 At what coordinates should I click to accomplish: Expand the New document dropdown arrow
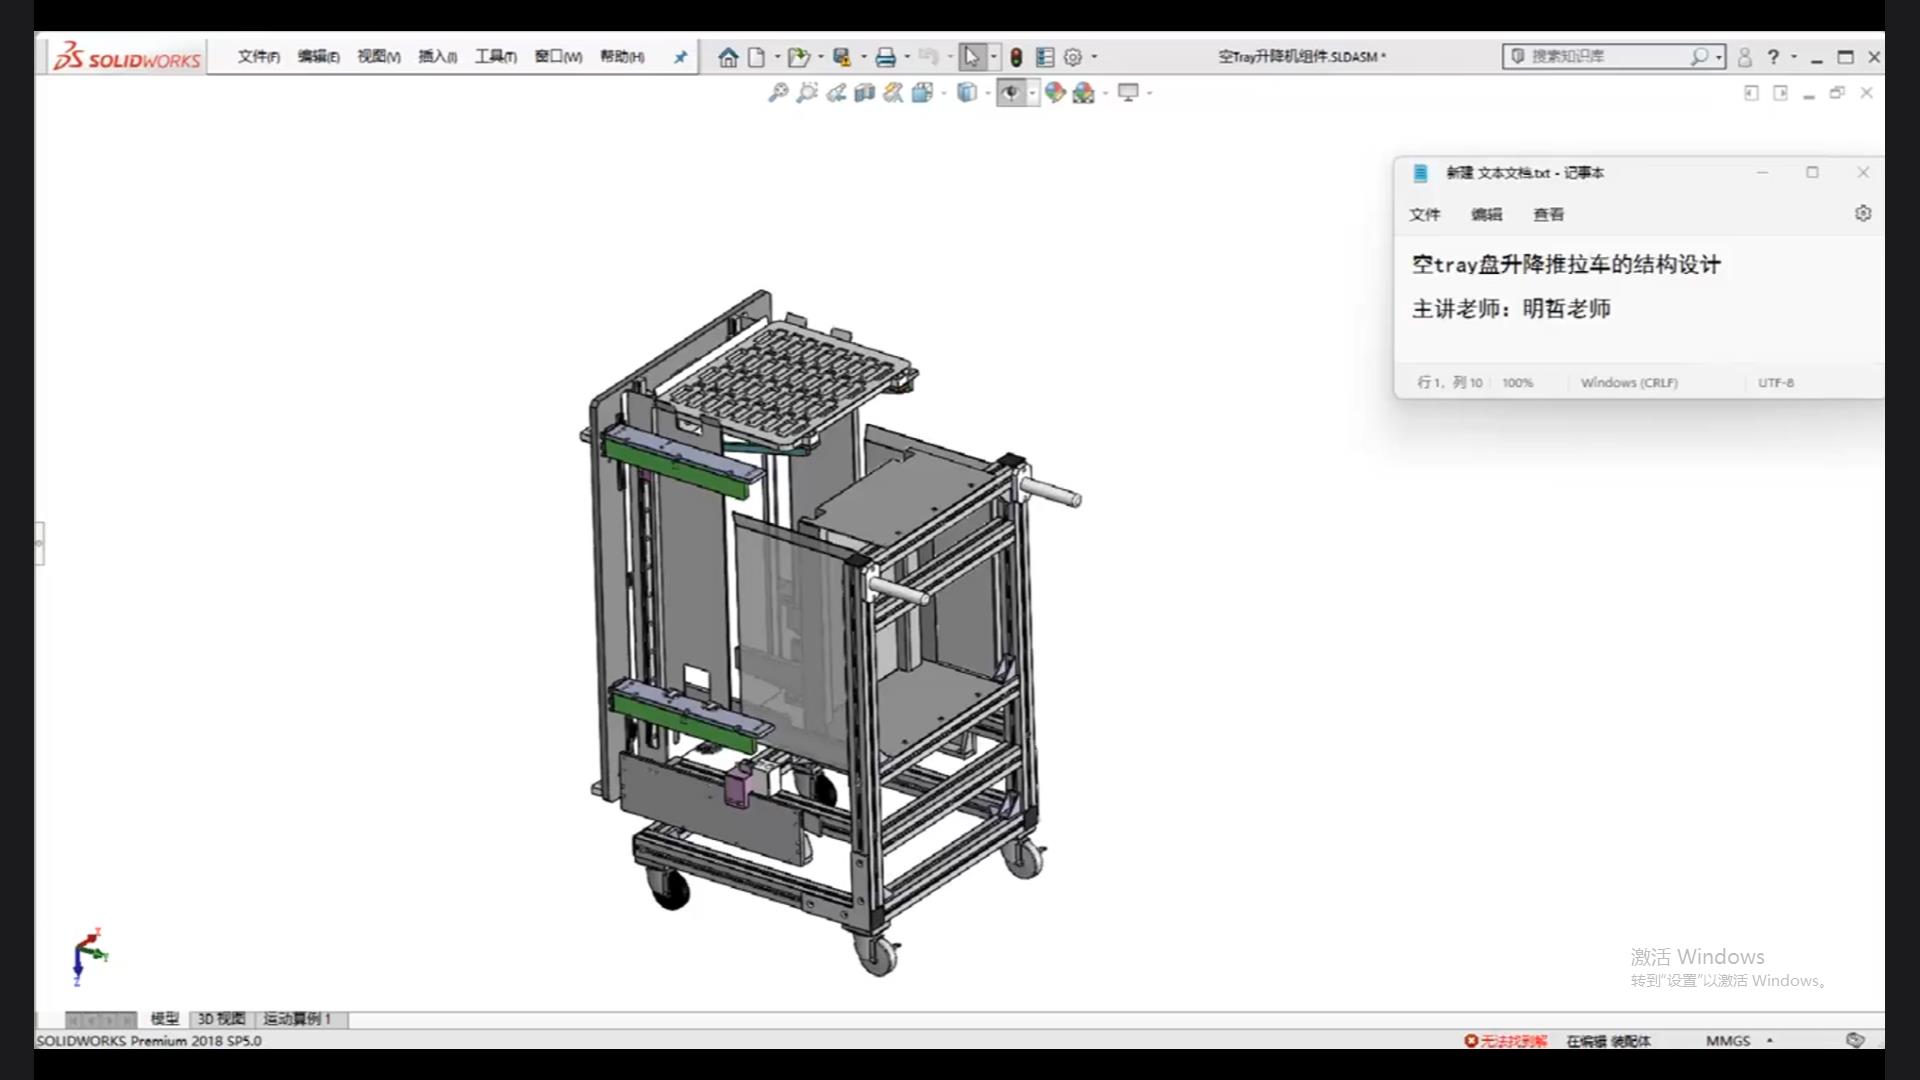777,57
